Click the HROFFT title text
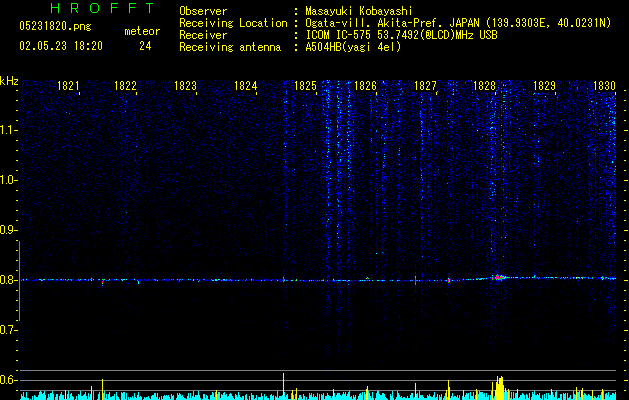This screenshot has width=629, height=400. click(103, 8)
